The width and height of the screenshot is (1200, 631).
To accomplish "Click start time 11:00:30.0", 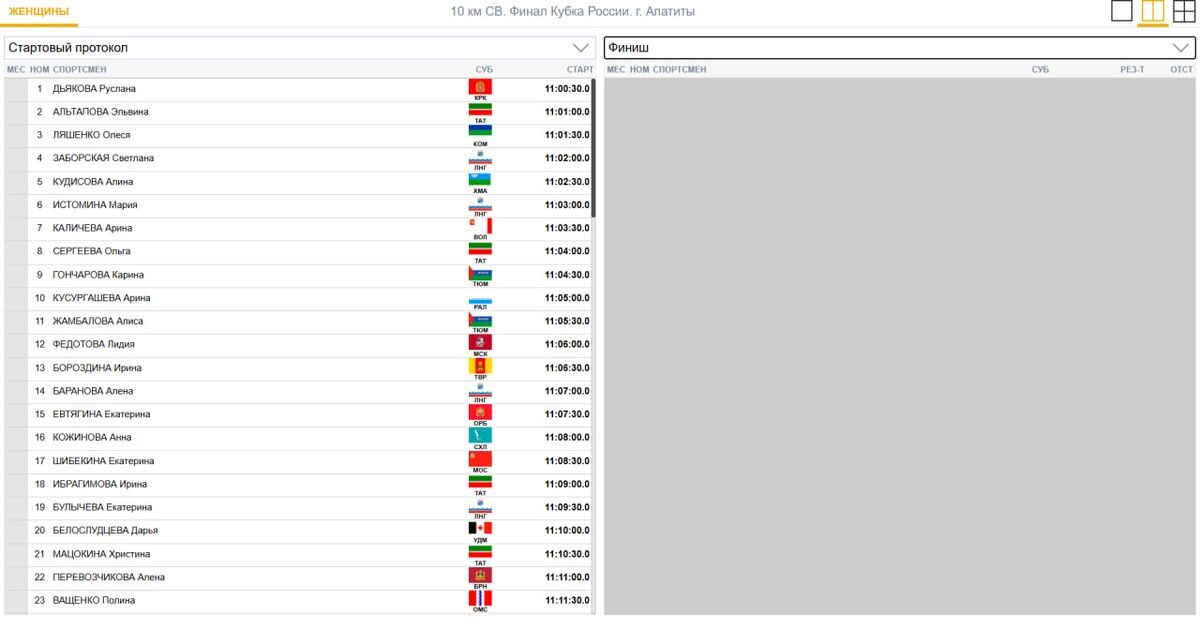I will [567, 89].
